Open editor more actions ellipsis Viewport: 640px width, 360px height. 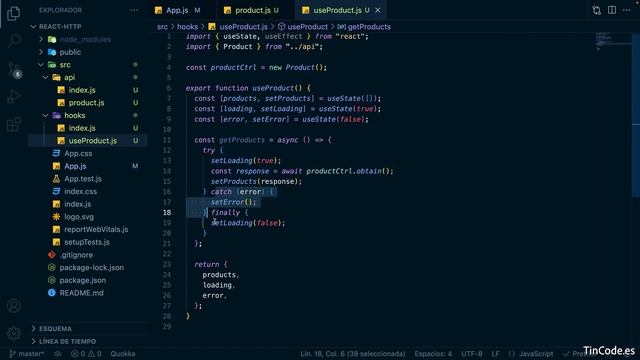[627, 10]
